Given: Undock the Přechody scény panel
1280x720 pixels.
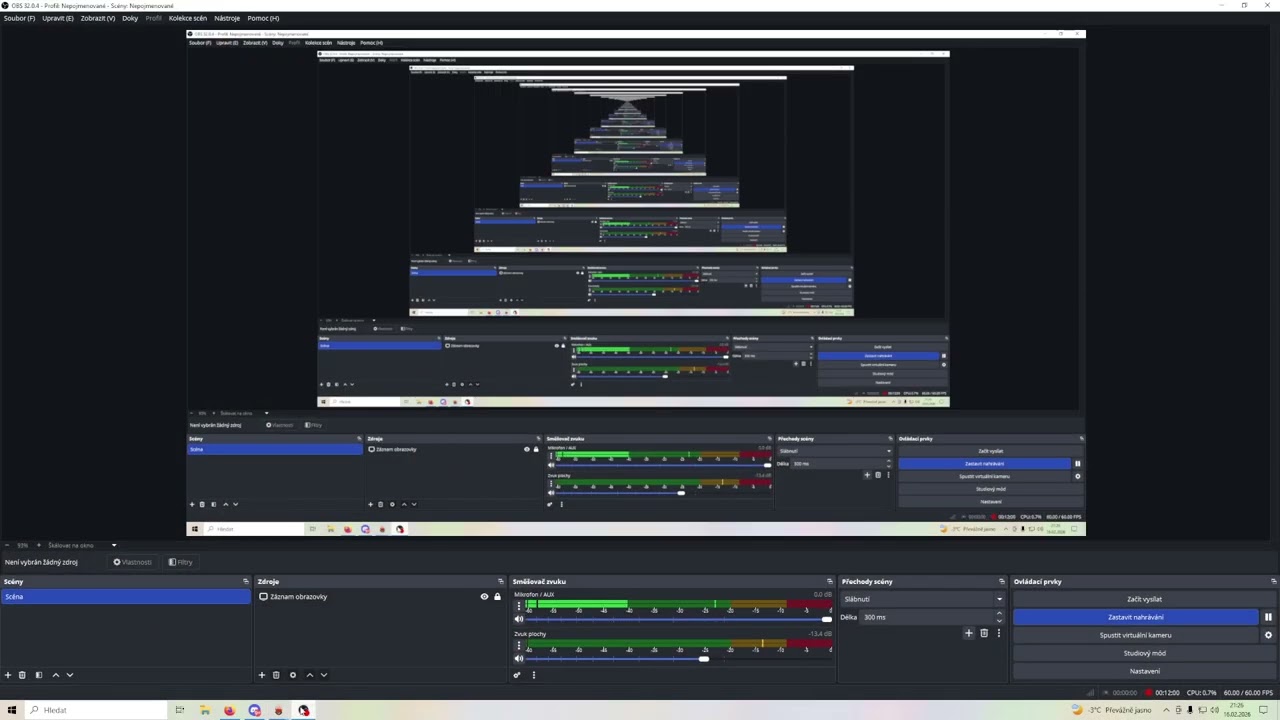Looking at the screenshot, I should point(1001,581).
